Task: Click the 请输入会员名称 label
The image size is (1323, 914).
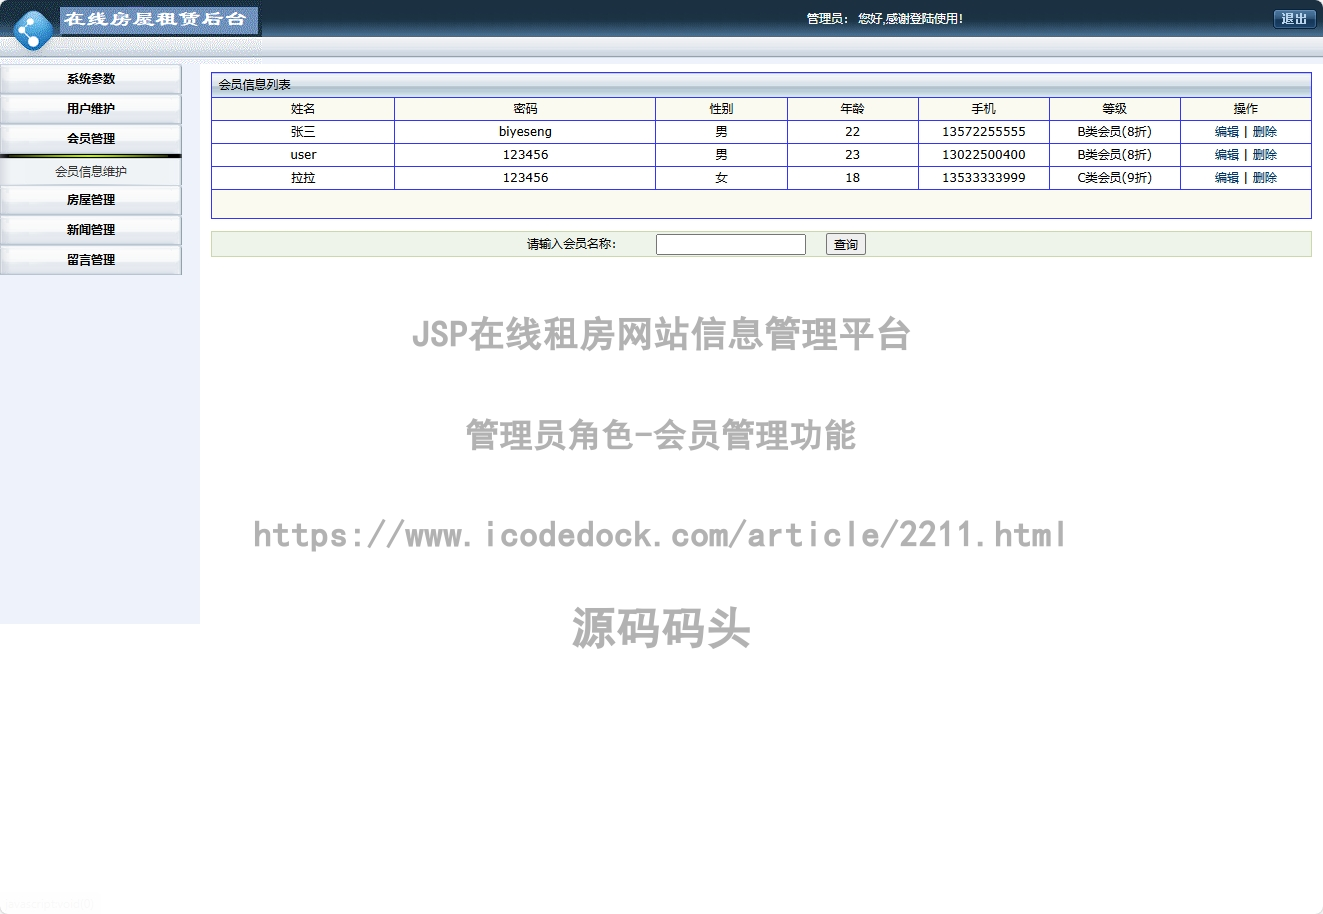Action: click(x=572, y=244)
